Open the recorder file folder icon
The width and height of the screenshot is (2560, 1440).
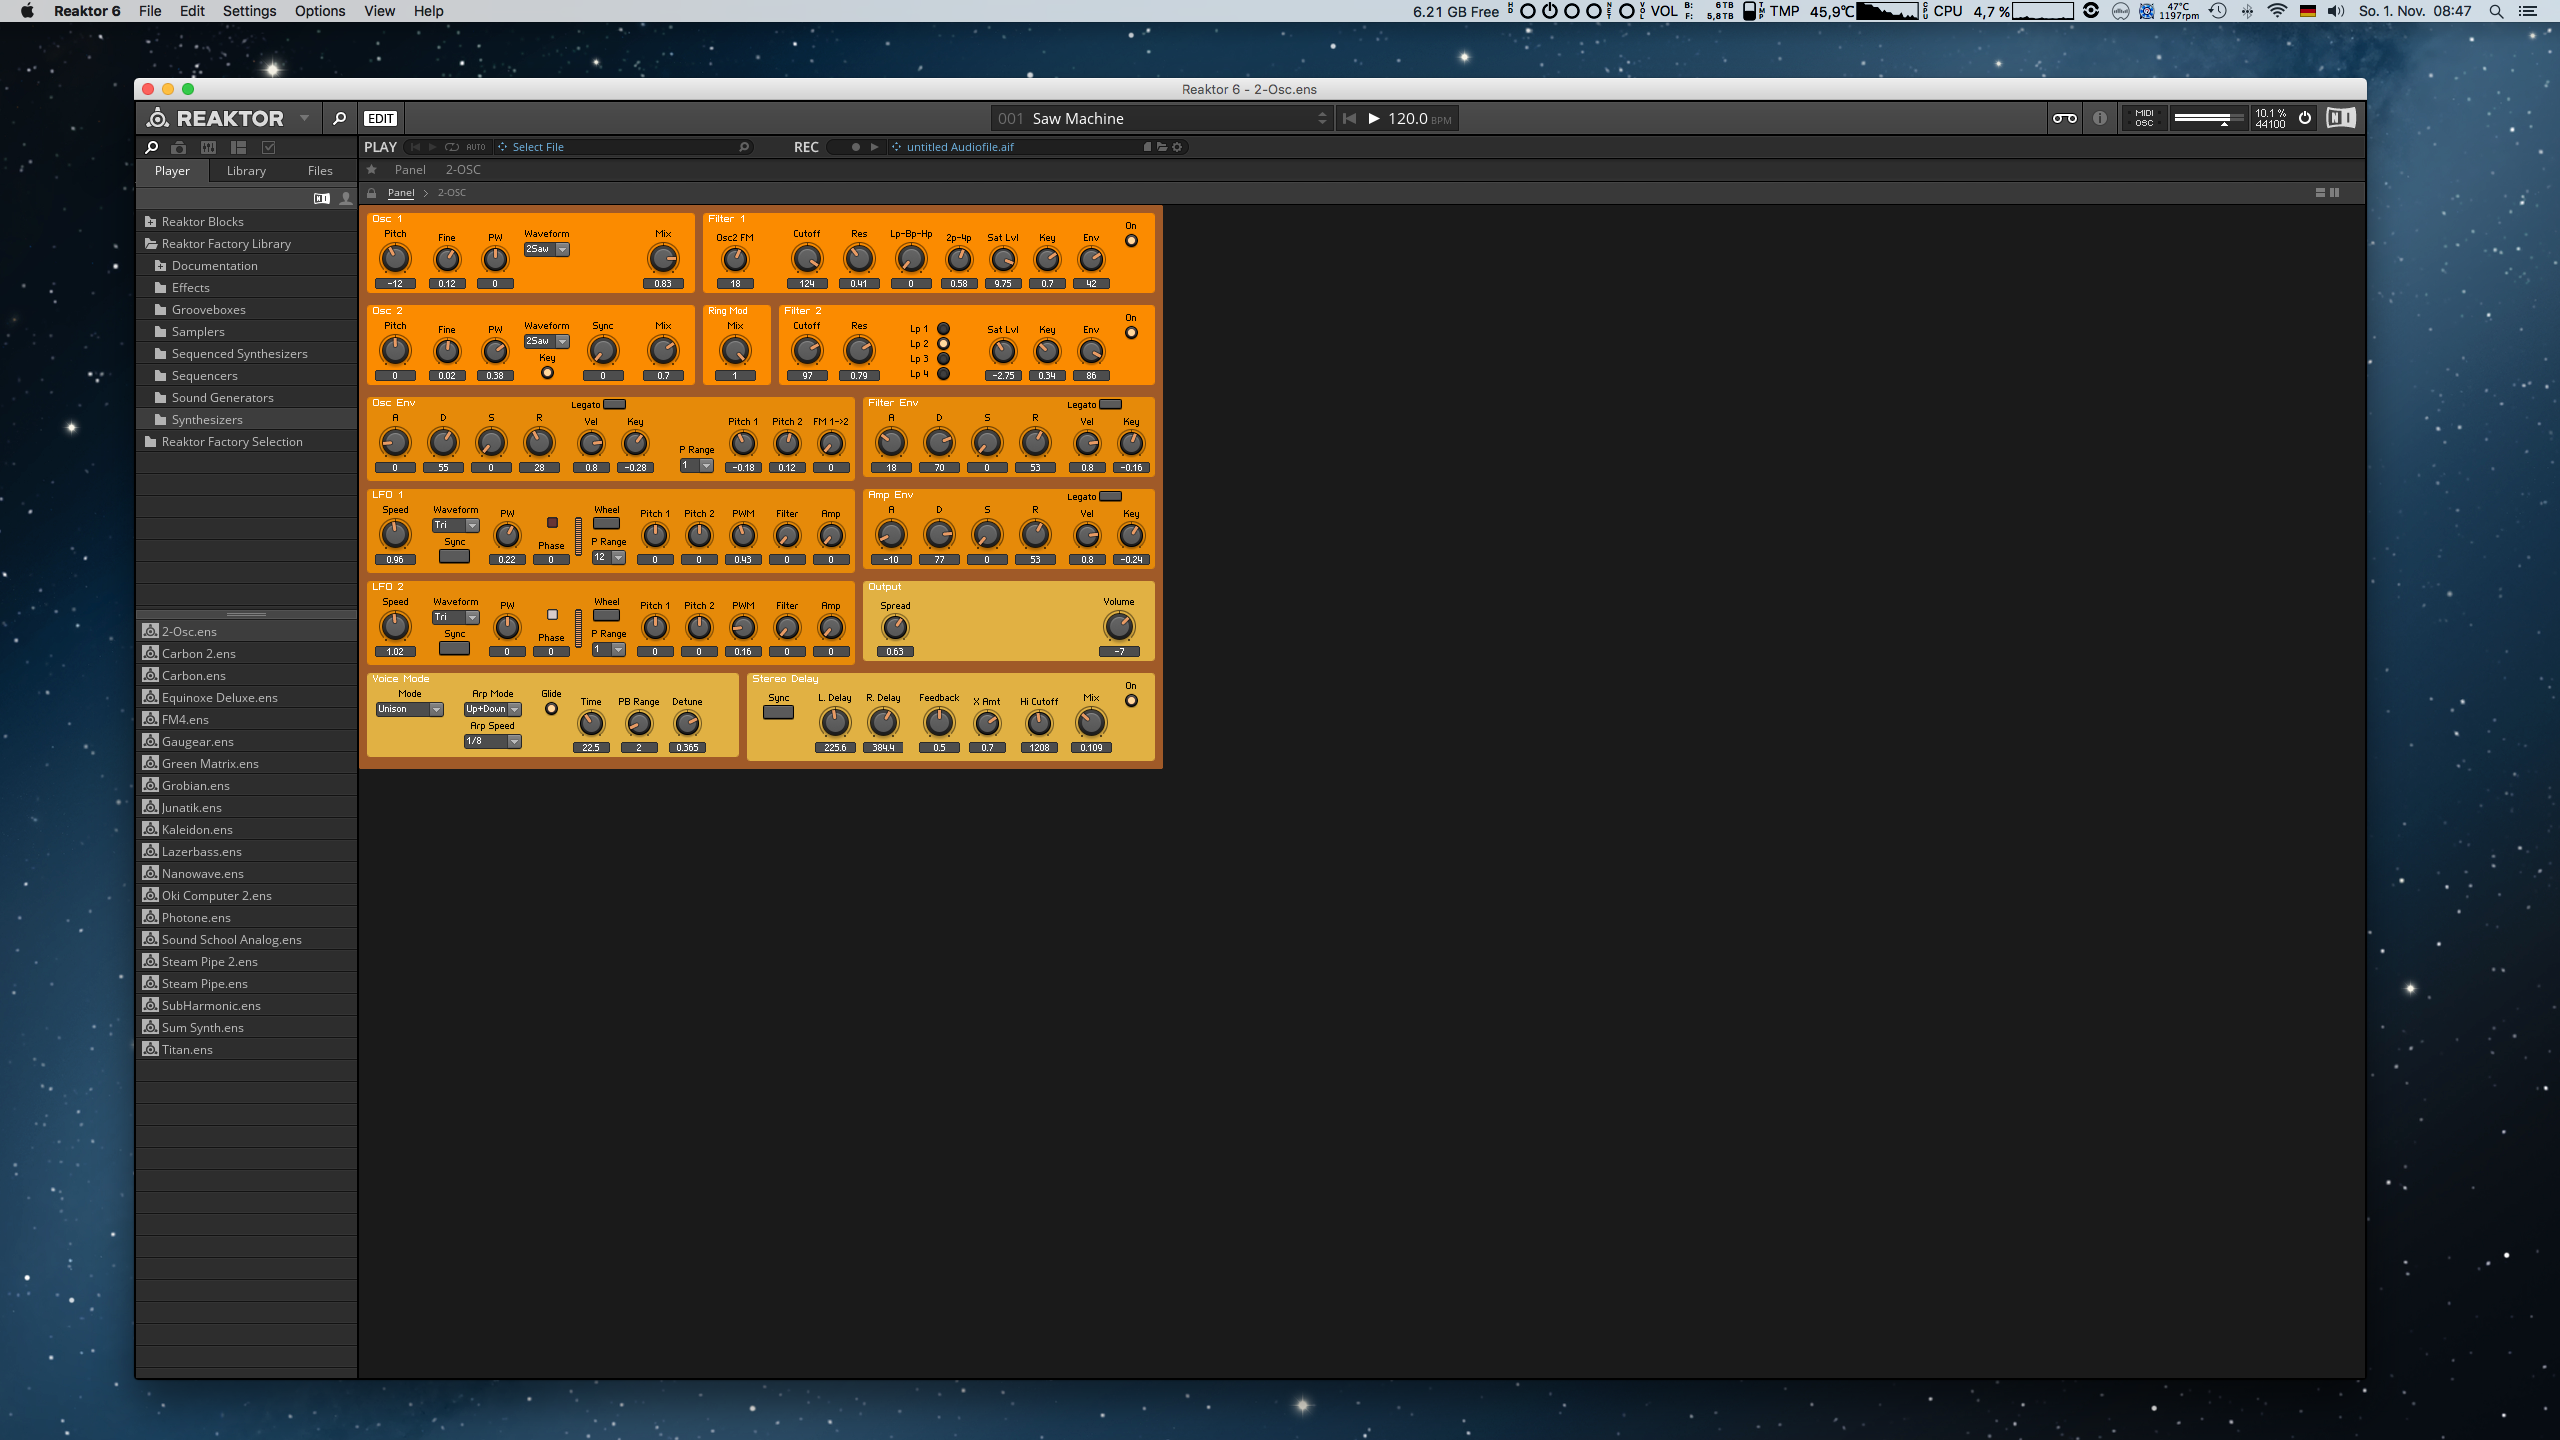tap(1162, 147)
